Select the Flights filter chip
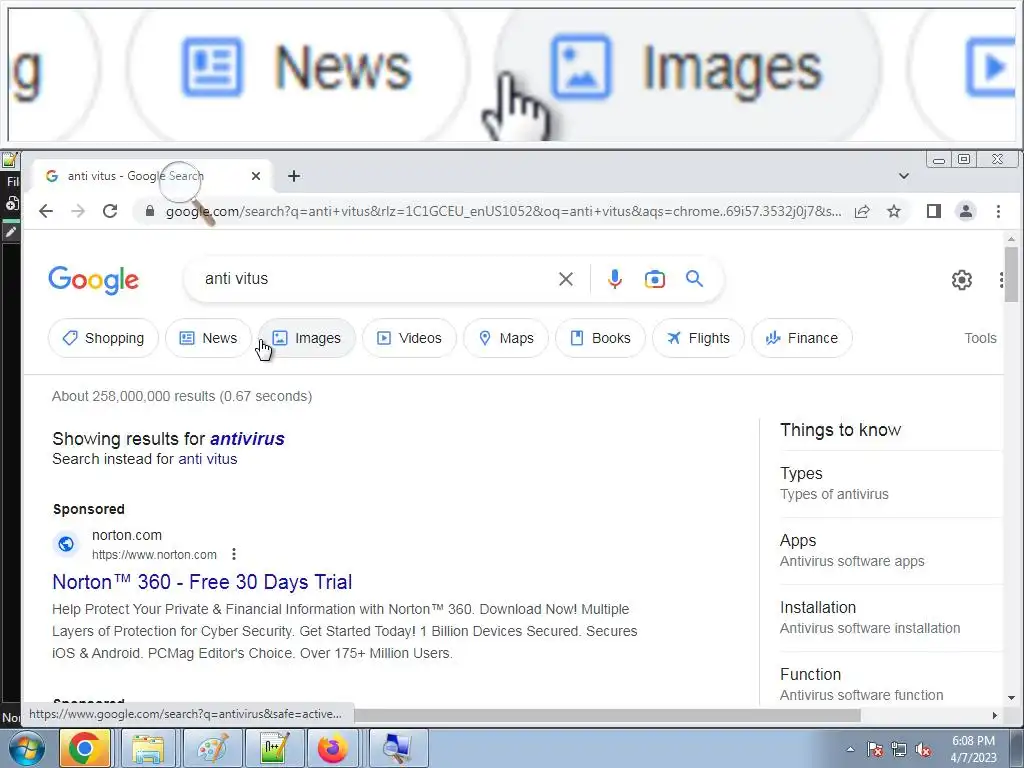This screenshot has width=1024, height=768. coord(698,338)
